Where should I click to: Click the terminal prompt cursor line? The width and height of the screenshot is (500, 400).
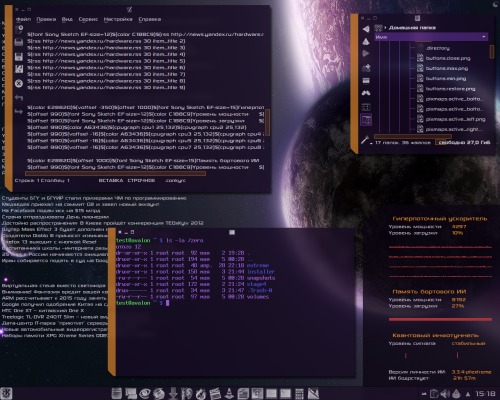[x=143, y=303]
